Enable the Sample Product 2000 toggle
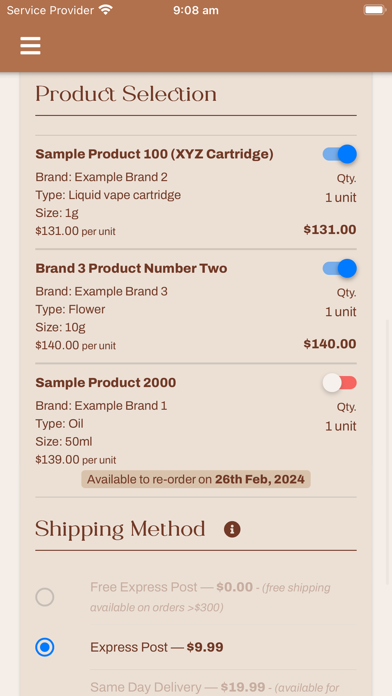Viewport: 392px width, 696px height. coord(340,383)
